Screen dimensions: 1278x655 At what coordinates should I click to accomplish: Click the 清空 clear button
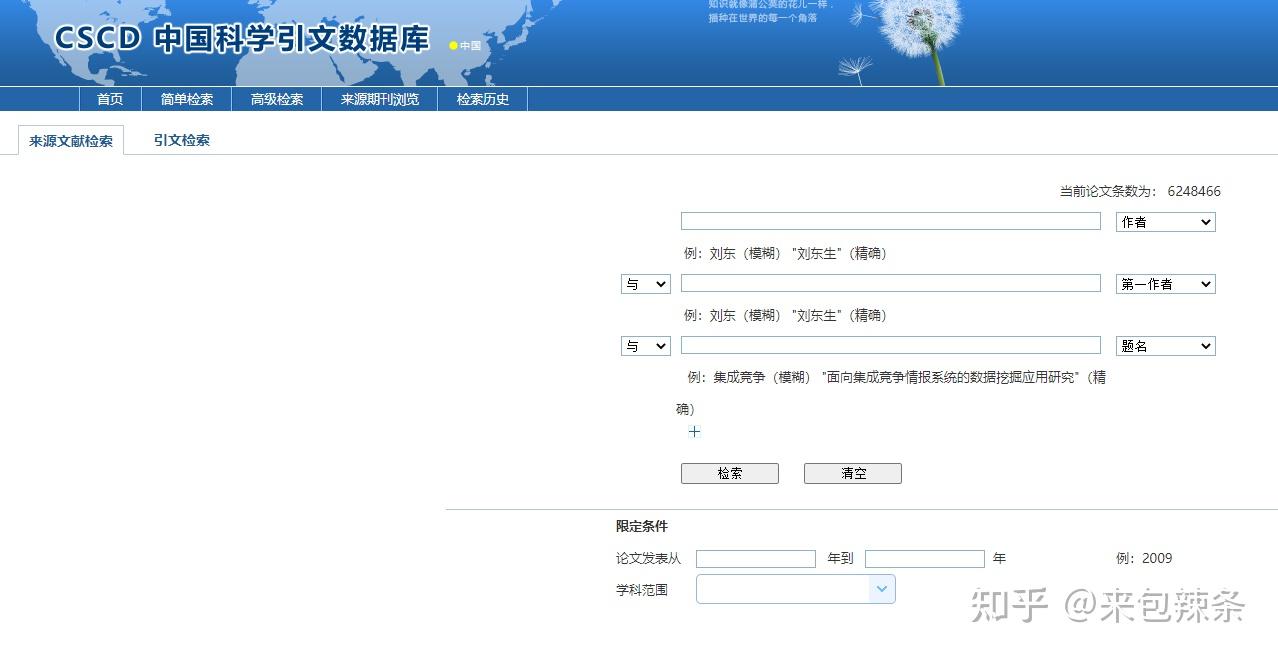pyautogui.click(x=851, y=473)
